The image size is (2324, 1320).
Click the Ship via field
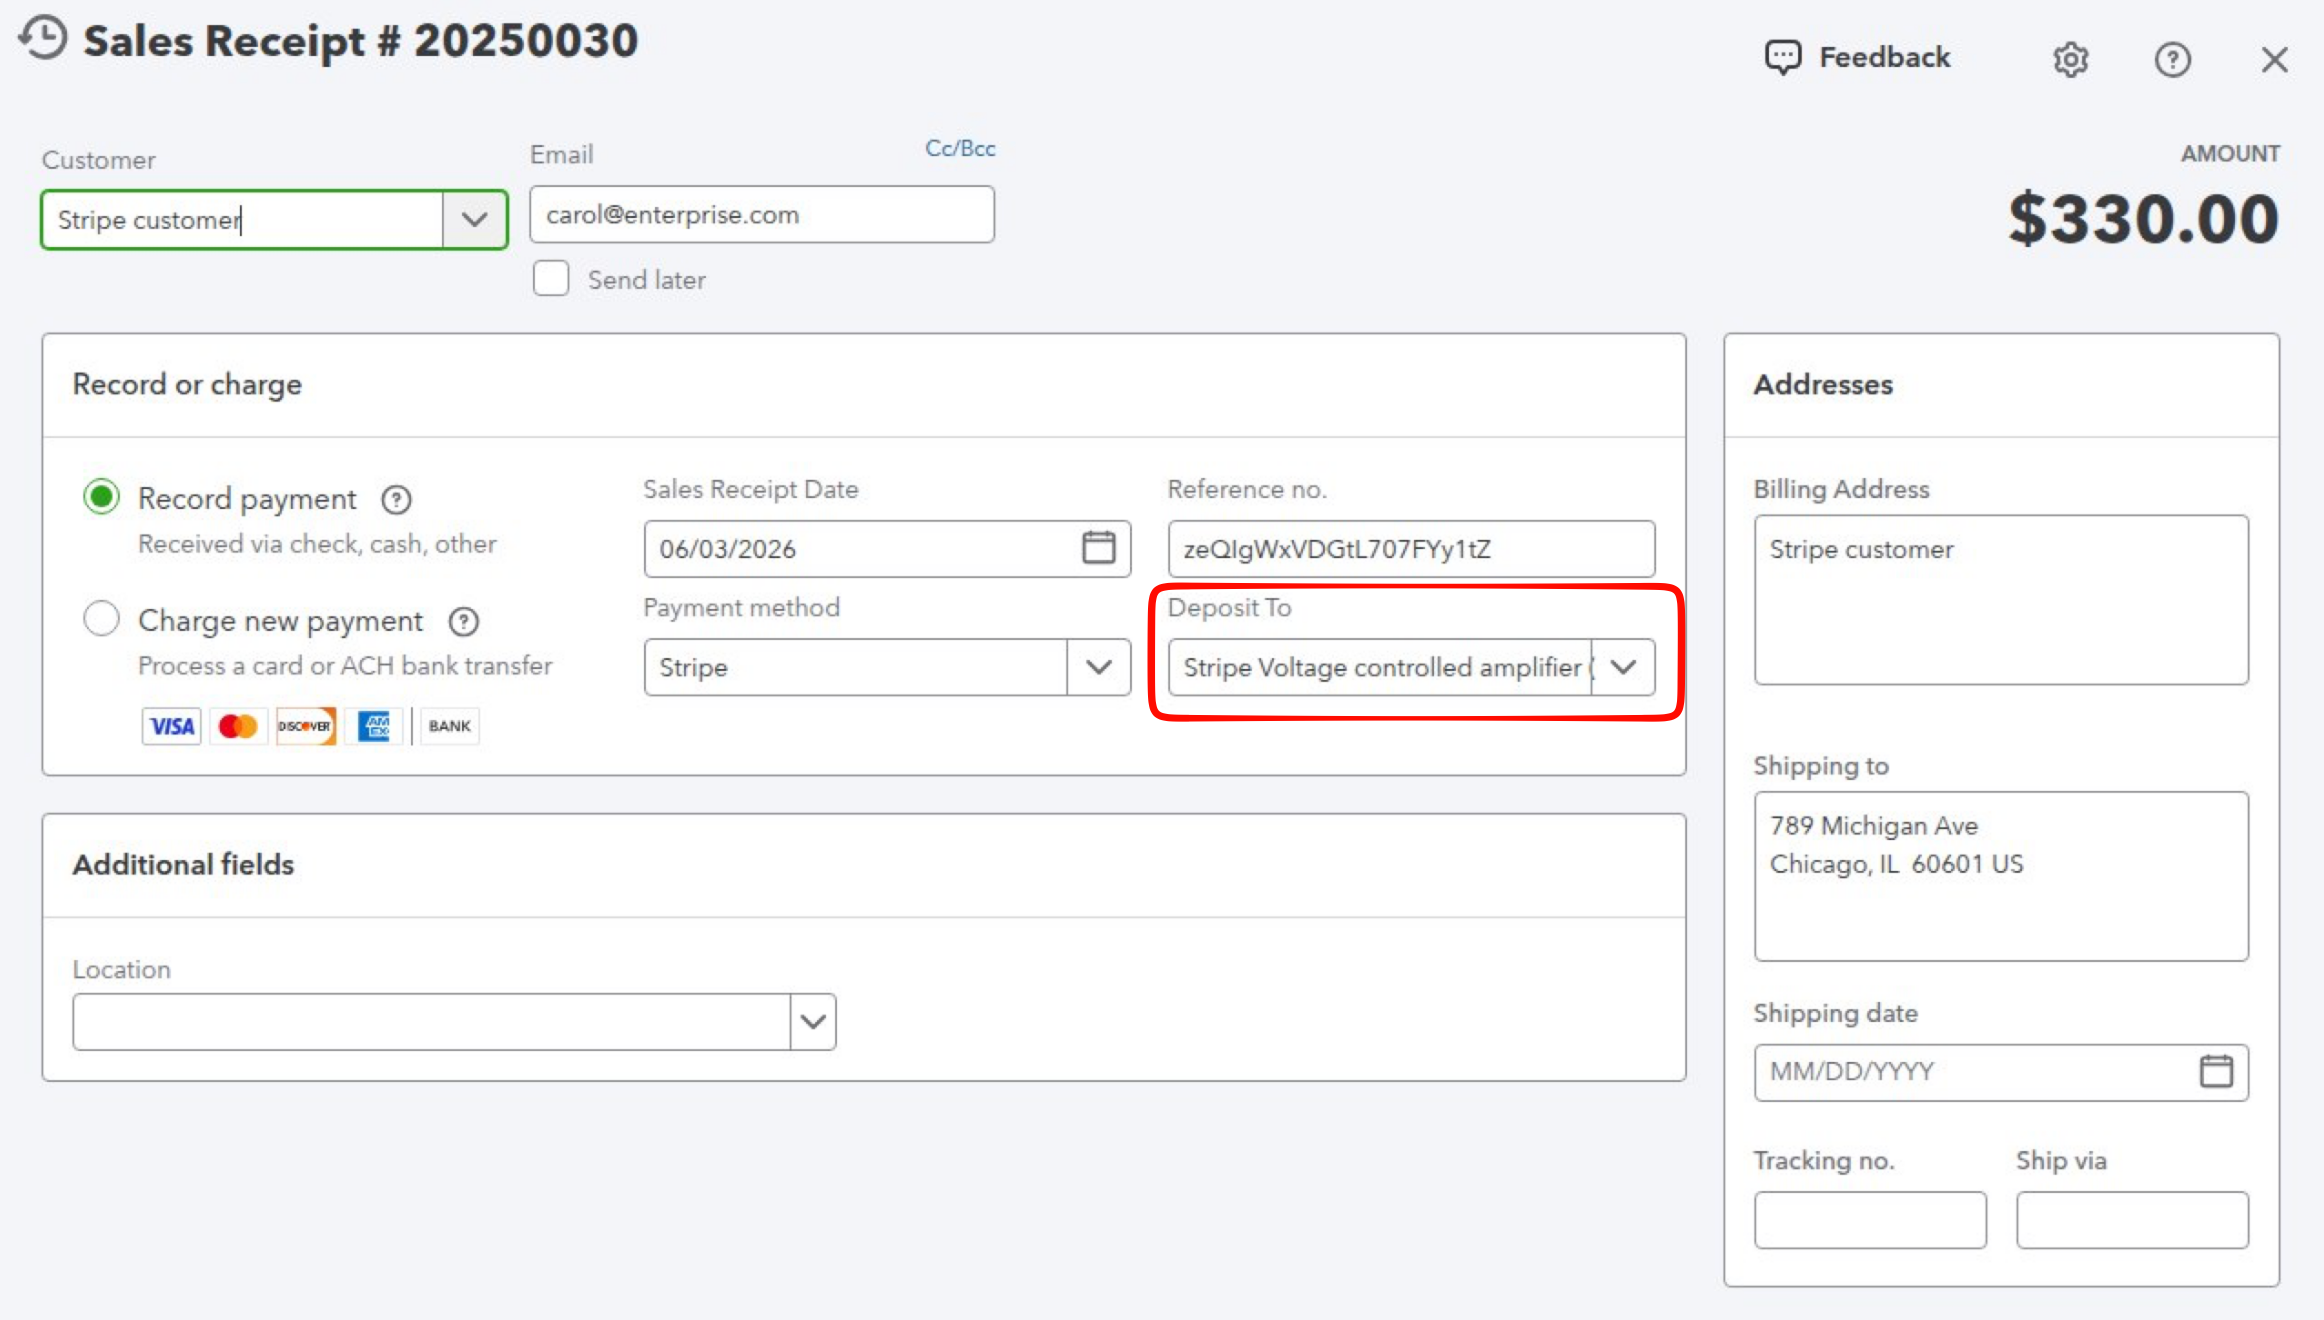click(2132, 1219)
